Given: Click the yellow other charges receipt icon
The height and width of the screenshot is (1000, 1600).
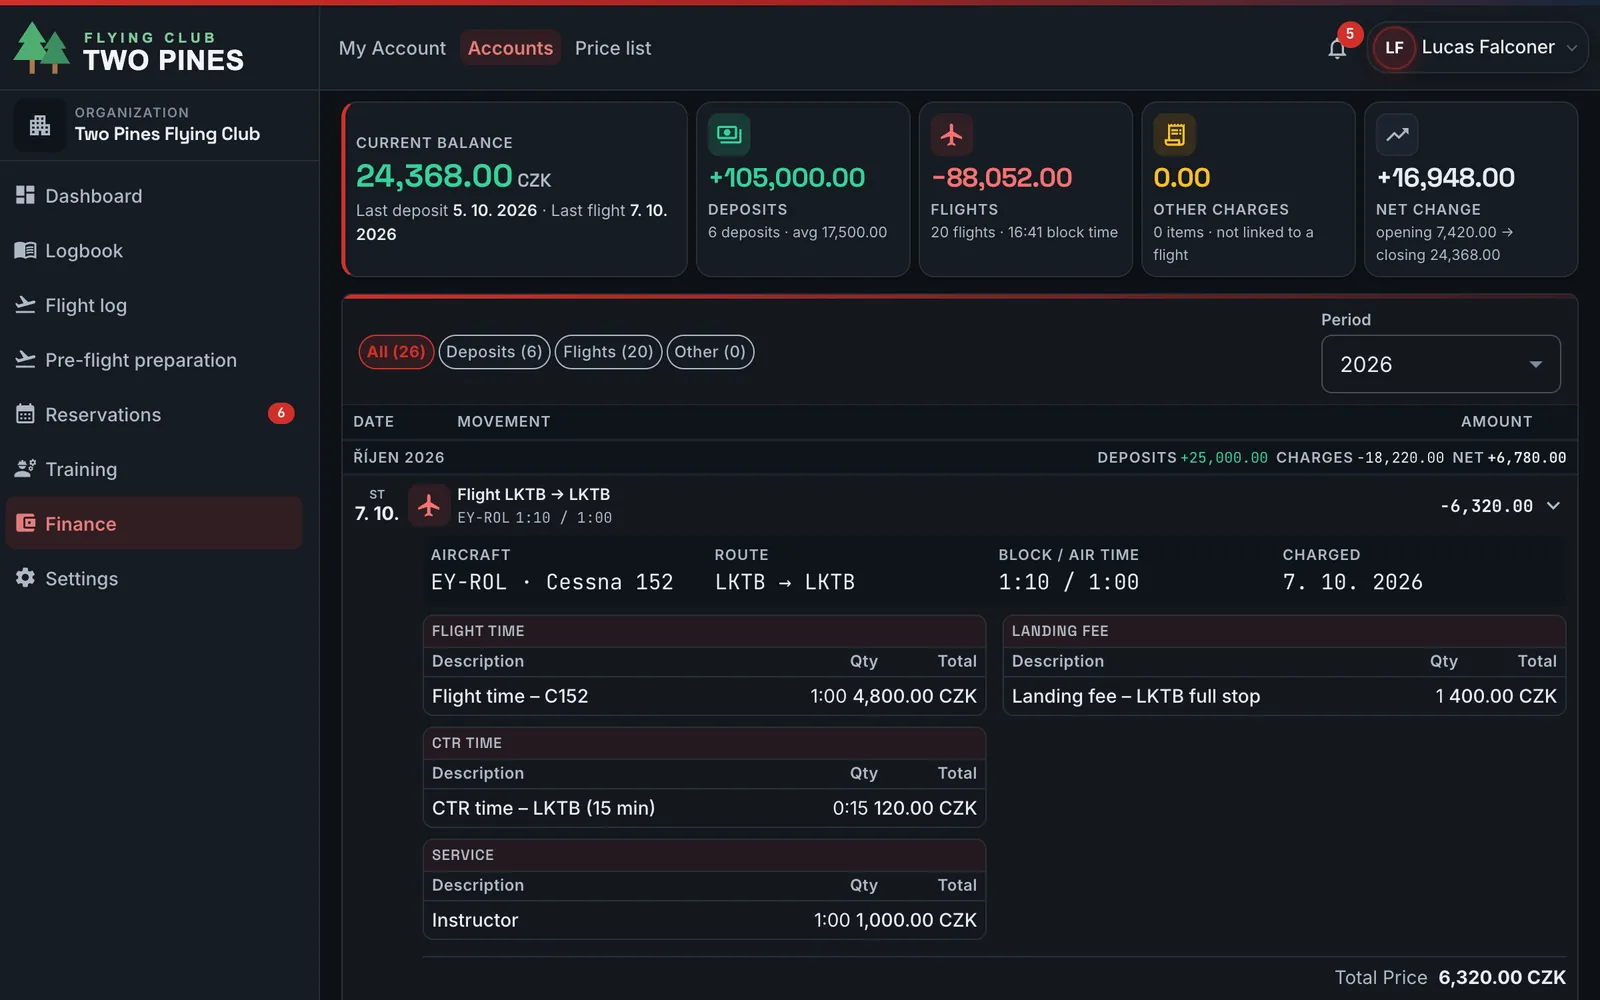Looking at the screenshot, I should (1174, 134).
